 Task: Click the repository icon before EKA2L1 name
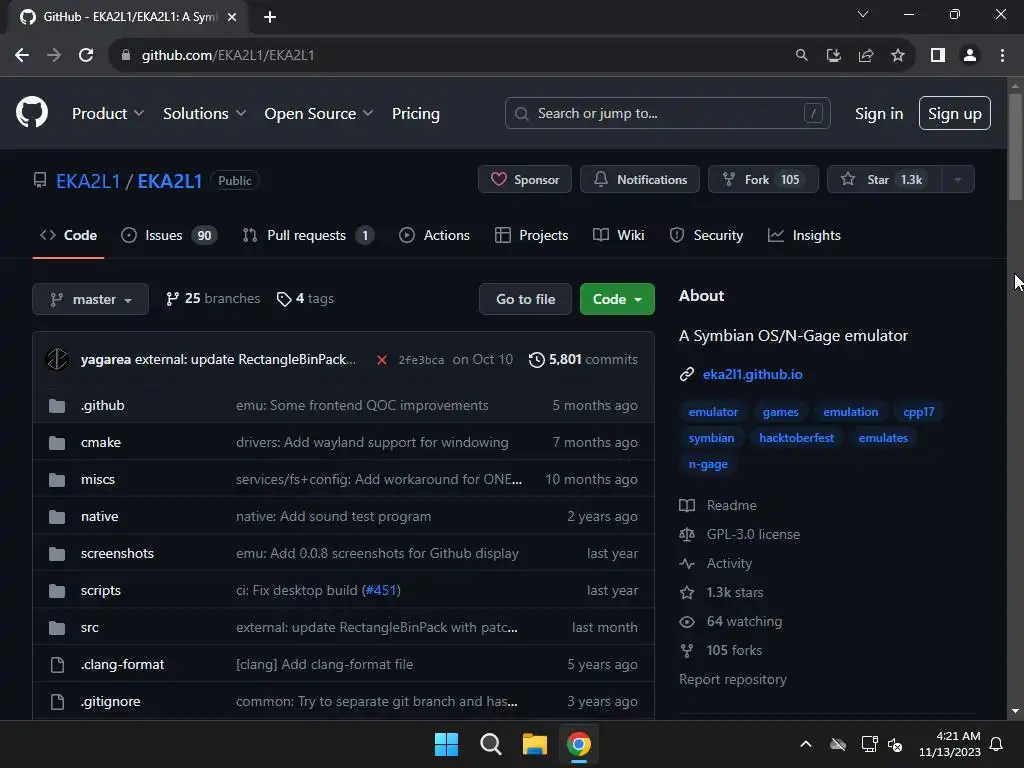[40, 180]
